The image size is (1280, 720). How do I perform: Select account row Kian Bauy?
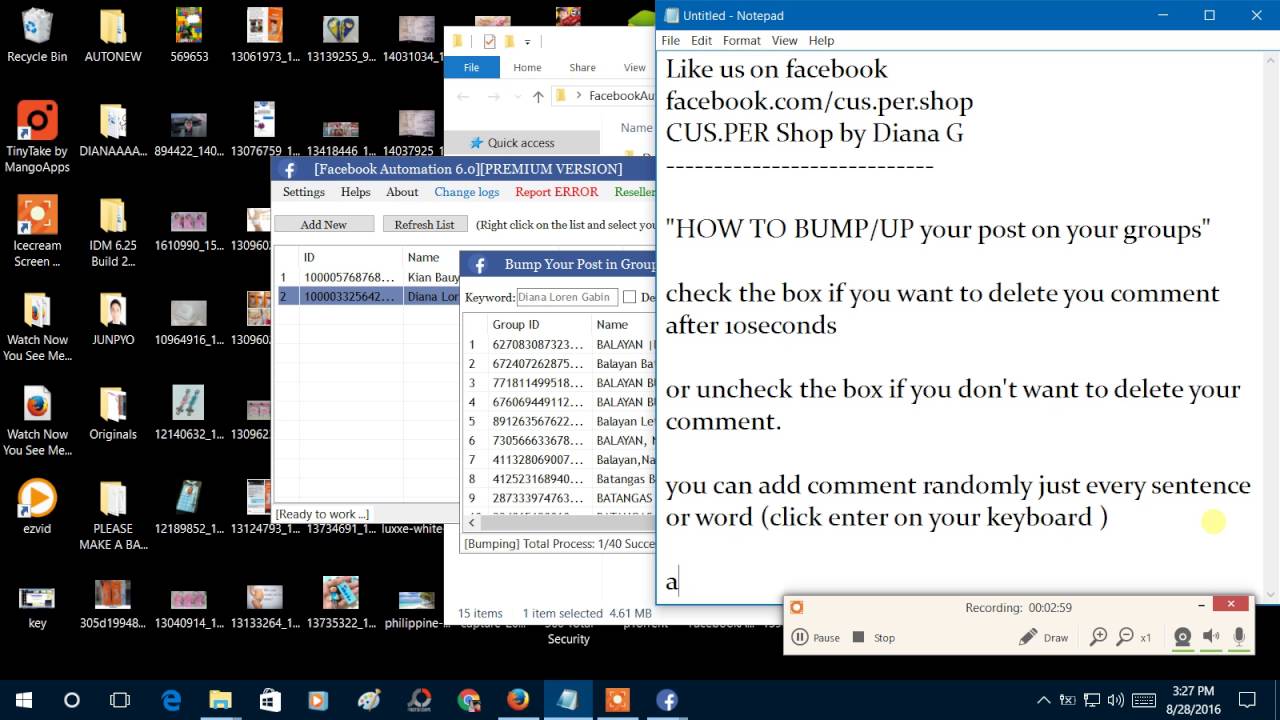pyautogui.click(x=367, y=277)
